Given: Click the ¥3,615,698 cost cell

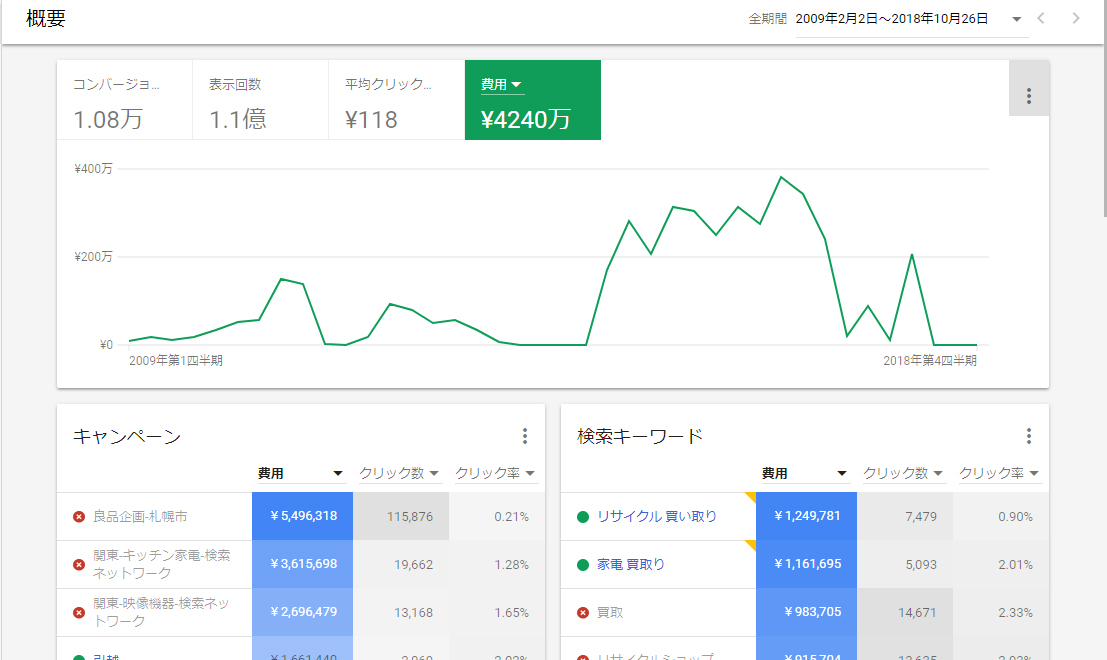Looking at the screenshot, I should [x=302, y=564].
